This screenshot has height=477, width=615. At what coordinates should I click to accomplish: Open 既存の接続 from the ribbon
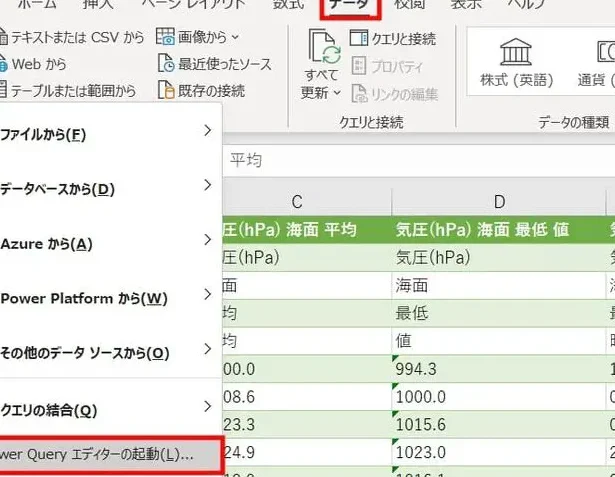(166, 91)
